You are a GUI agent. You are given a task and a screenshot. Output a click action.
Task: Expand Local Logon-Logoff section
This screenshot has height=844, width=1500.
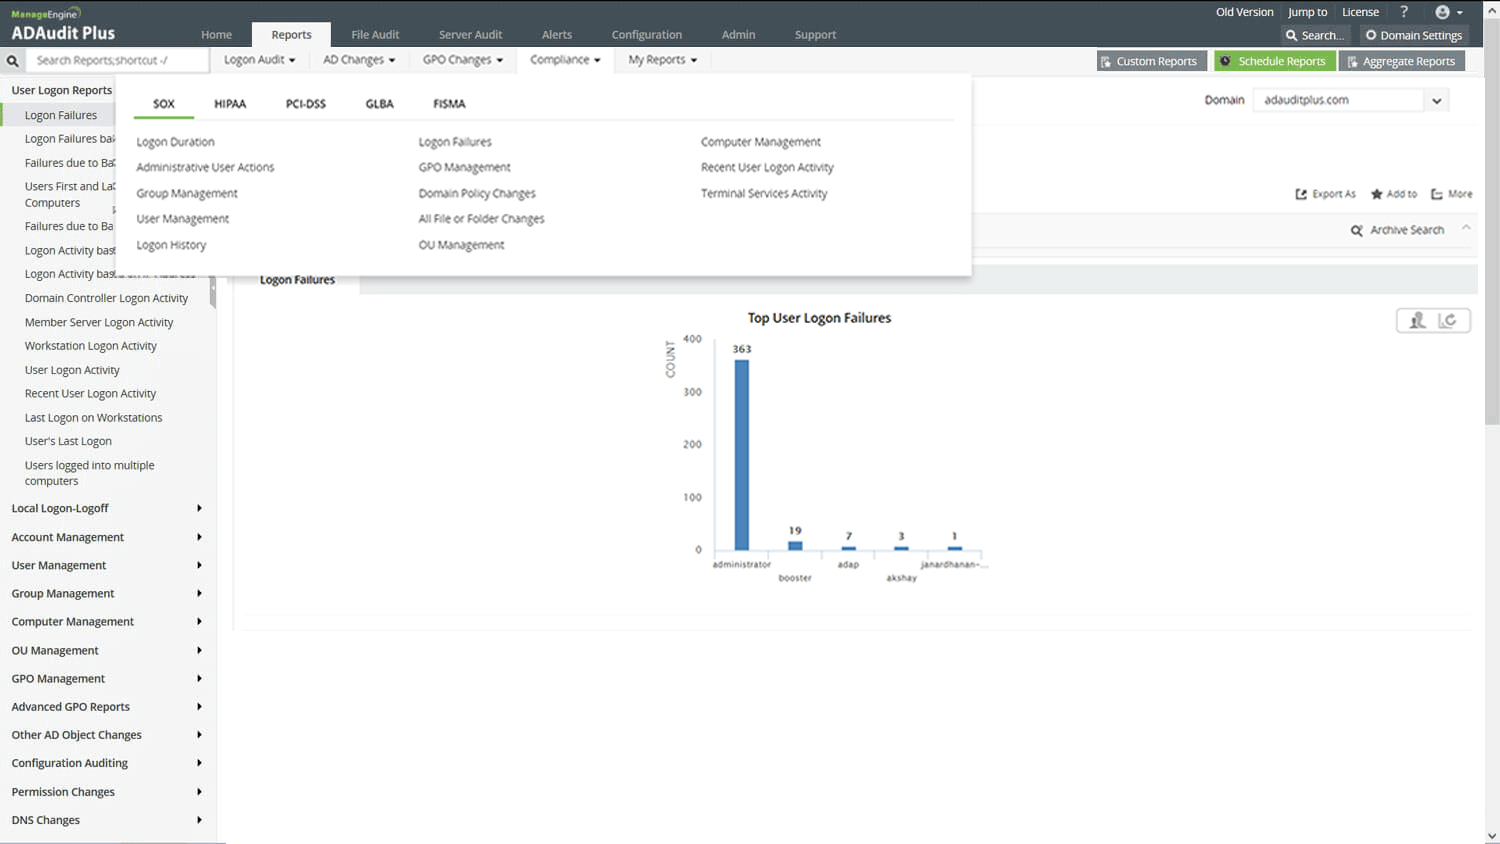point(107,508)
